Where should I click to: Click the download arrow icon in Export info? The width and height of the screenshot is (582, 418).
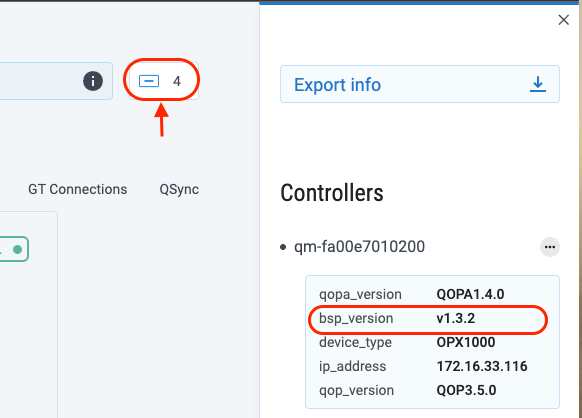click(x=537, y=84)
